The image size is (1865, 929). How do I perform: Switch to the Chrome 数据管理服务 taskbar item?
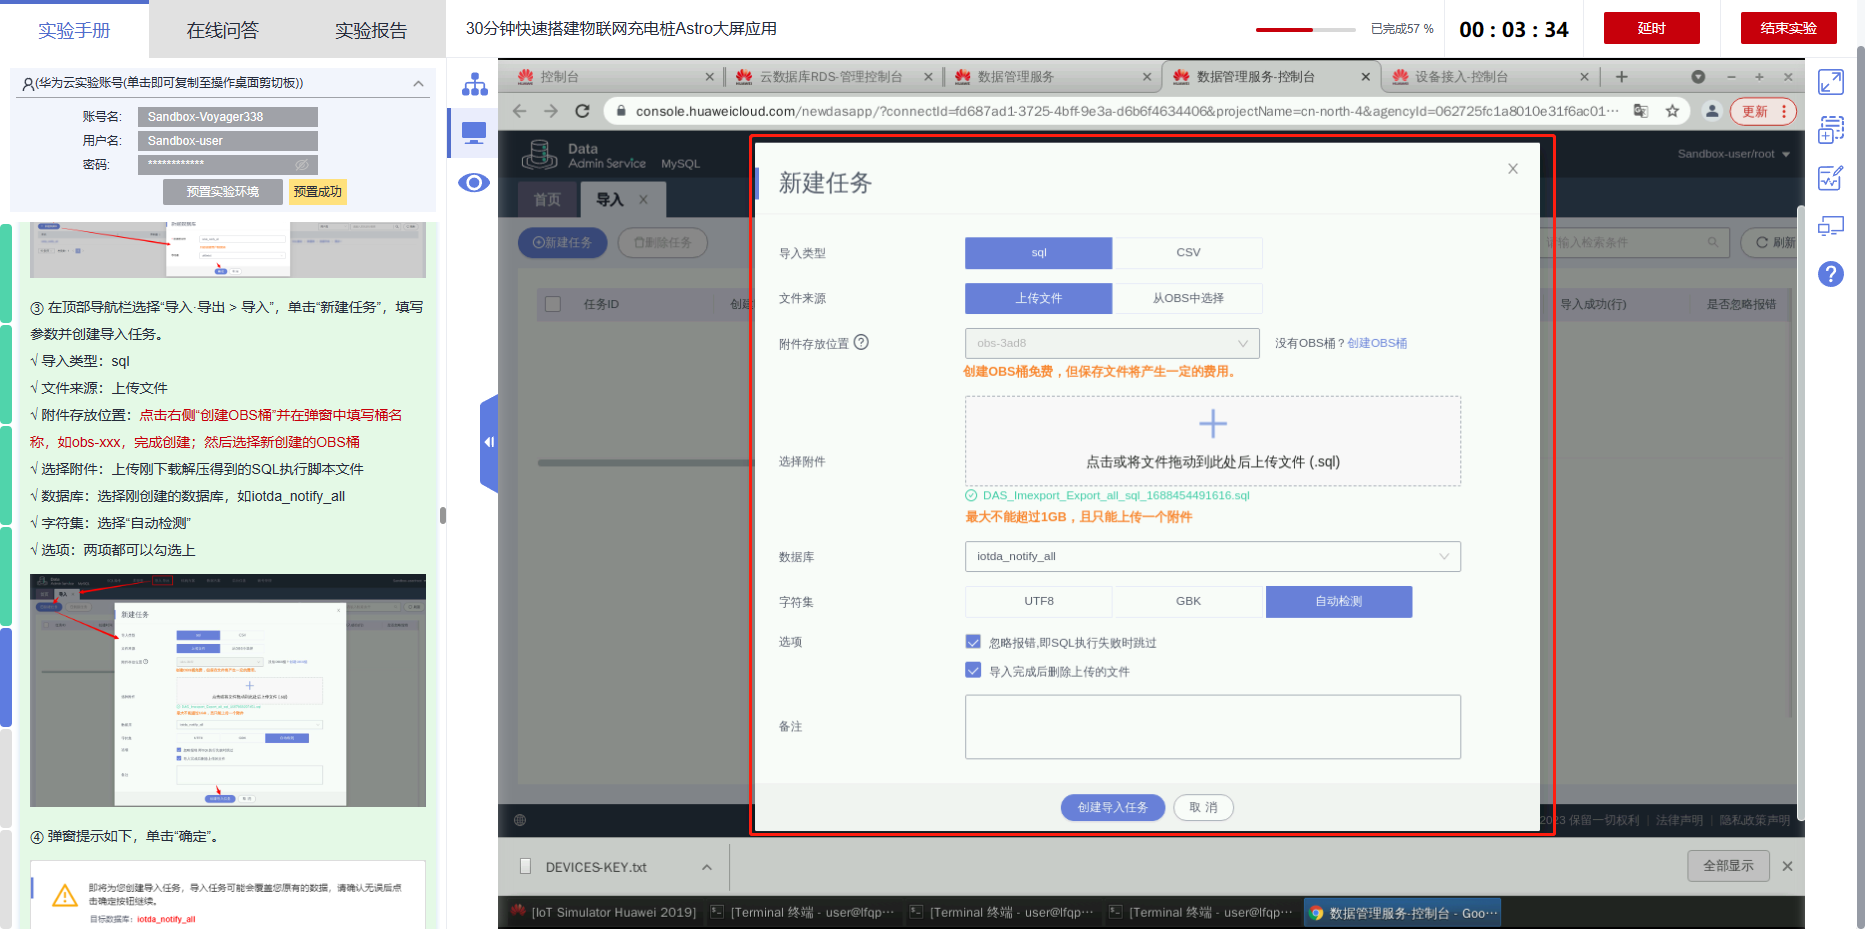(1403, 913)
